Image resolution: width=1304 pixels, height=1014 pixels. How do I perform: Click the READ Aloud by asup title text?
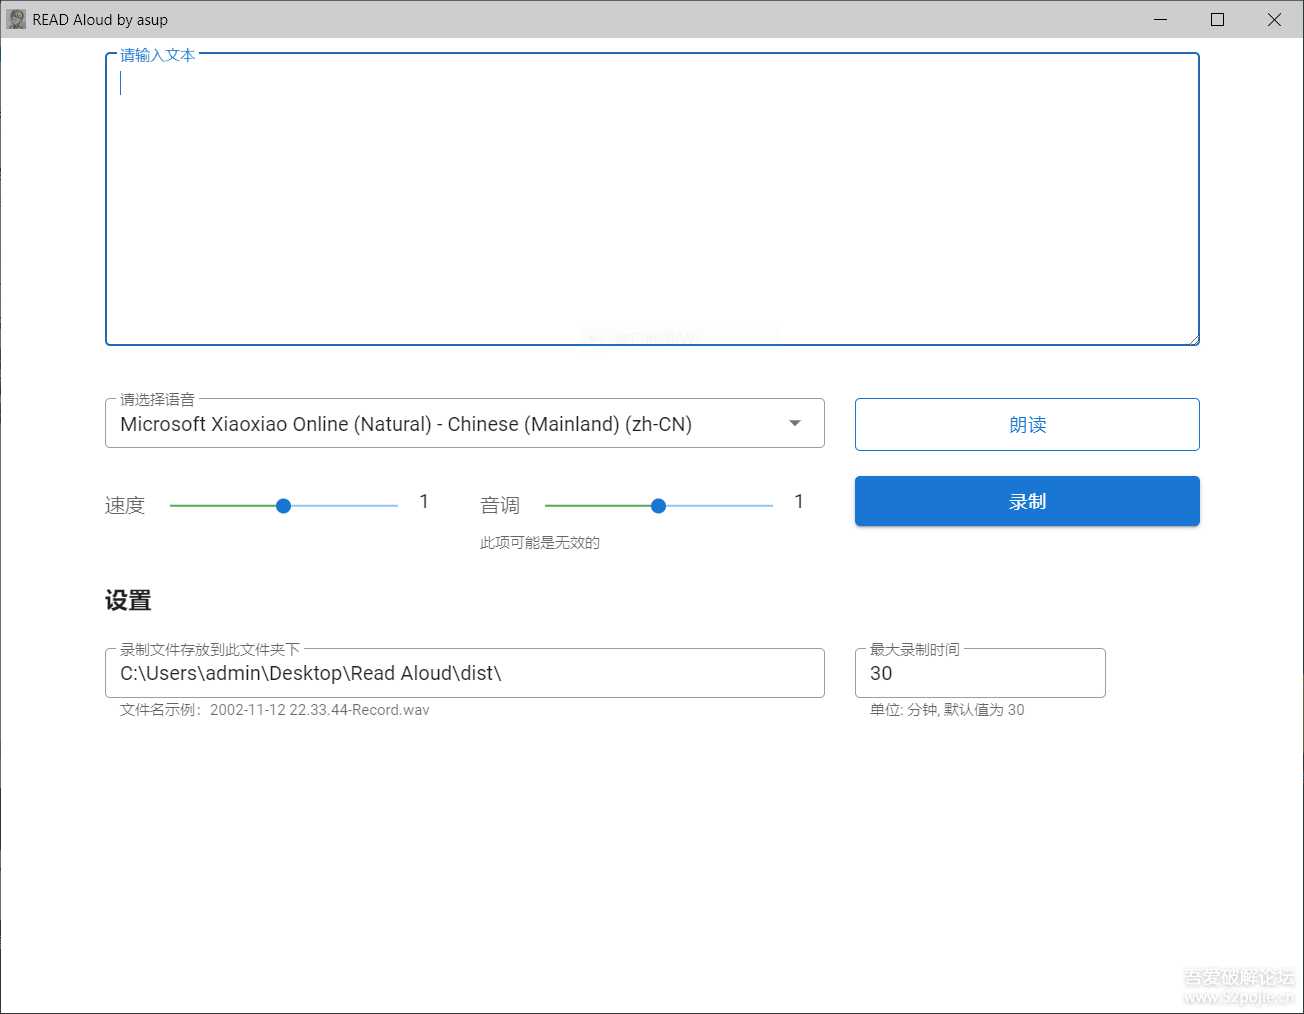(x=99, y=19)
